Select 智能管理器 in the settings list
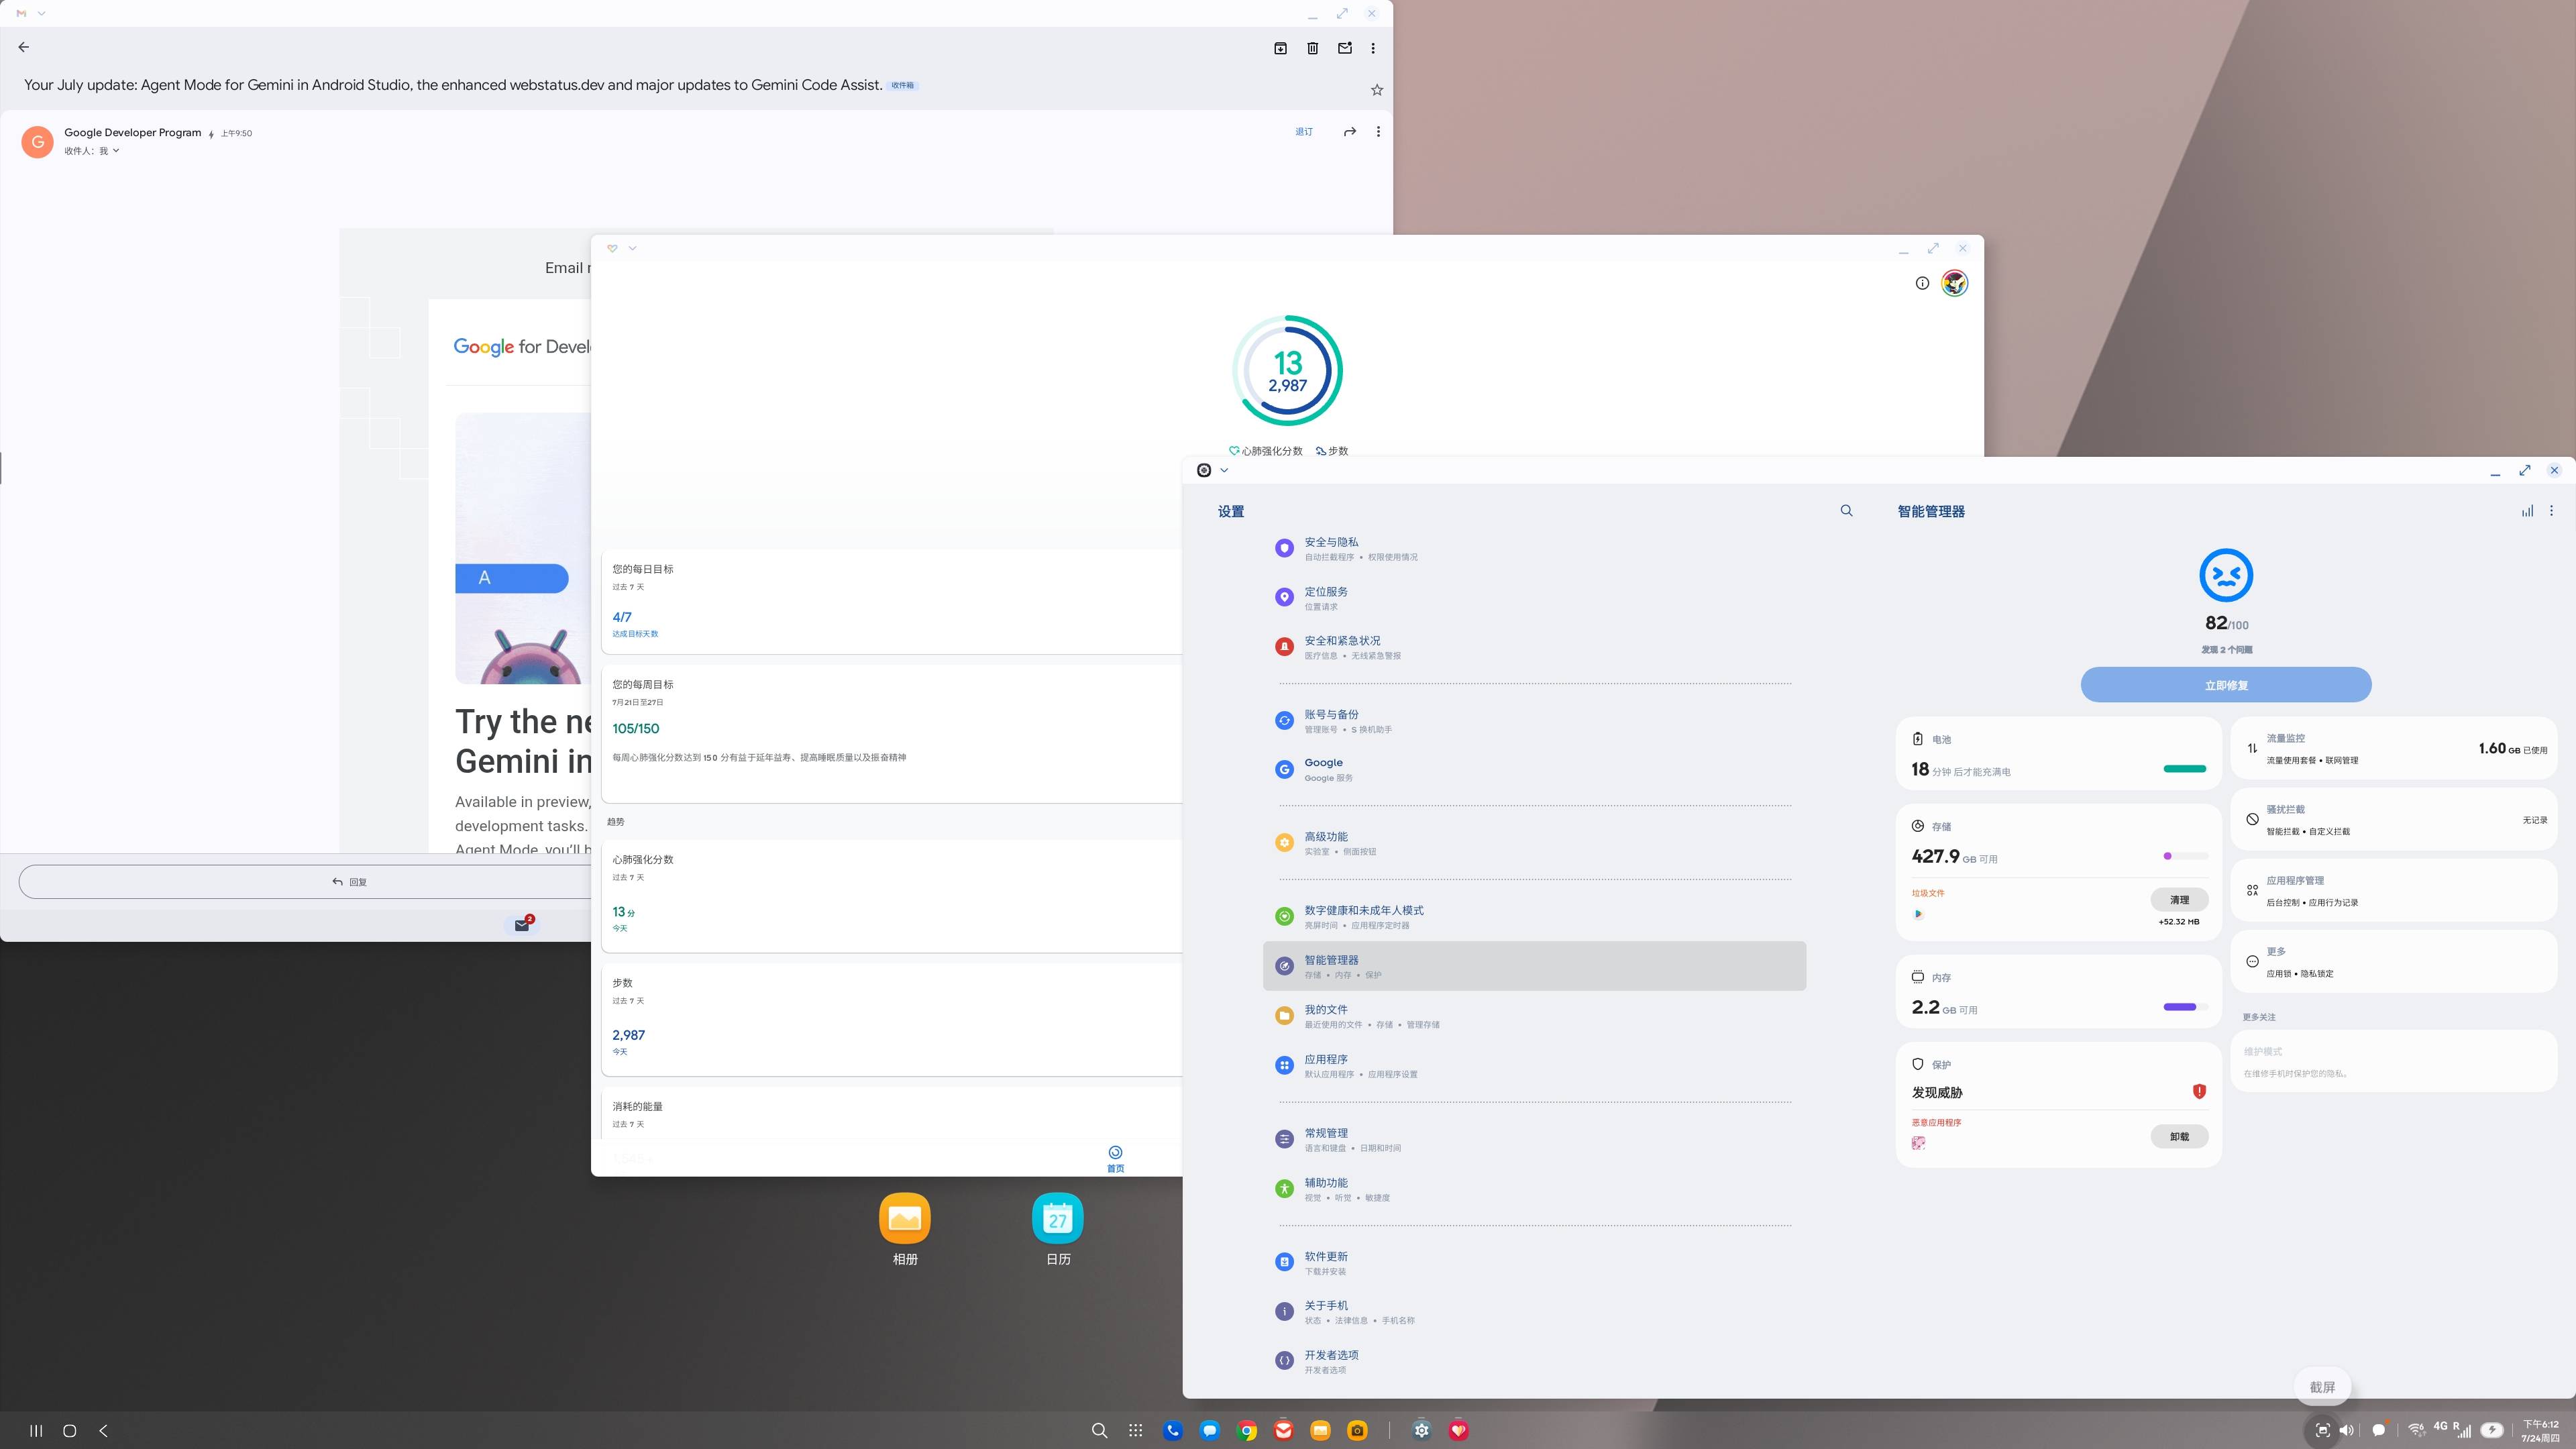2576x1449 pixels. 1534,966
